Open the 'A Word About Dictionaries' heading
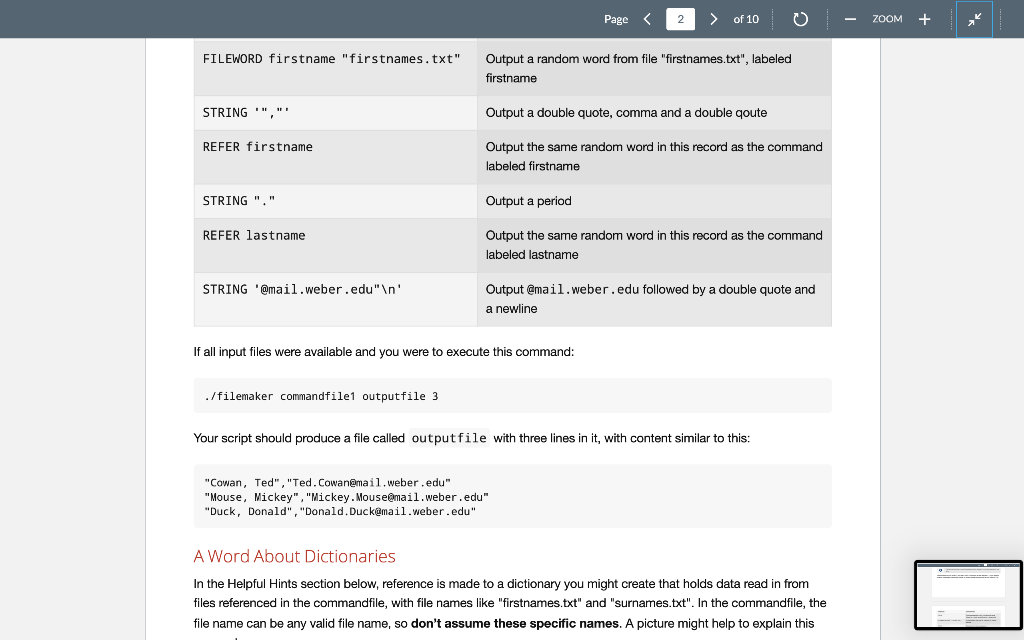The height and width of the screenshot is (640, 1024). click(x=295, y=556)
